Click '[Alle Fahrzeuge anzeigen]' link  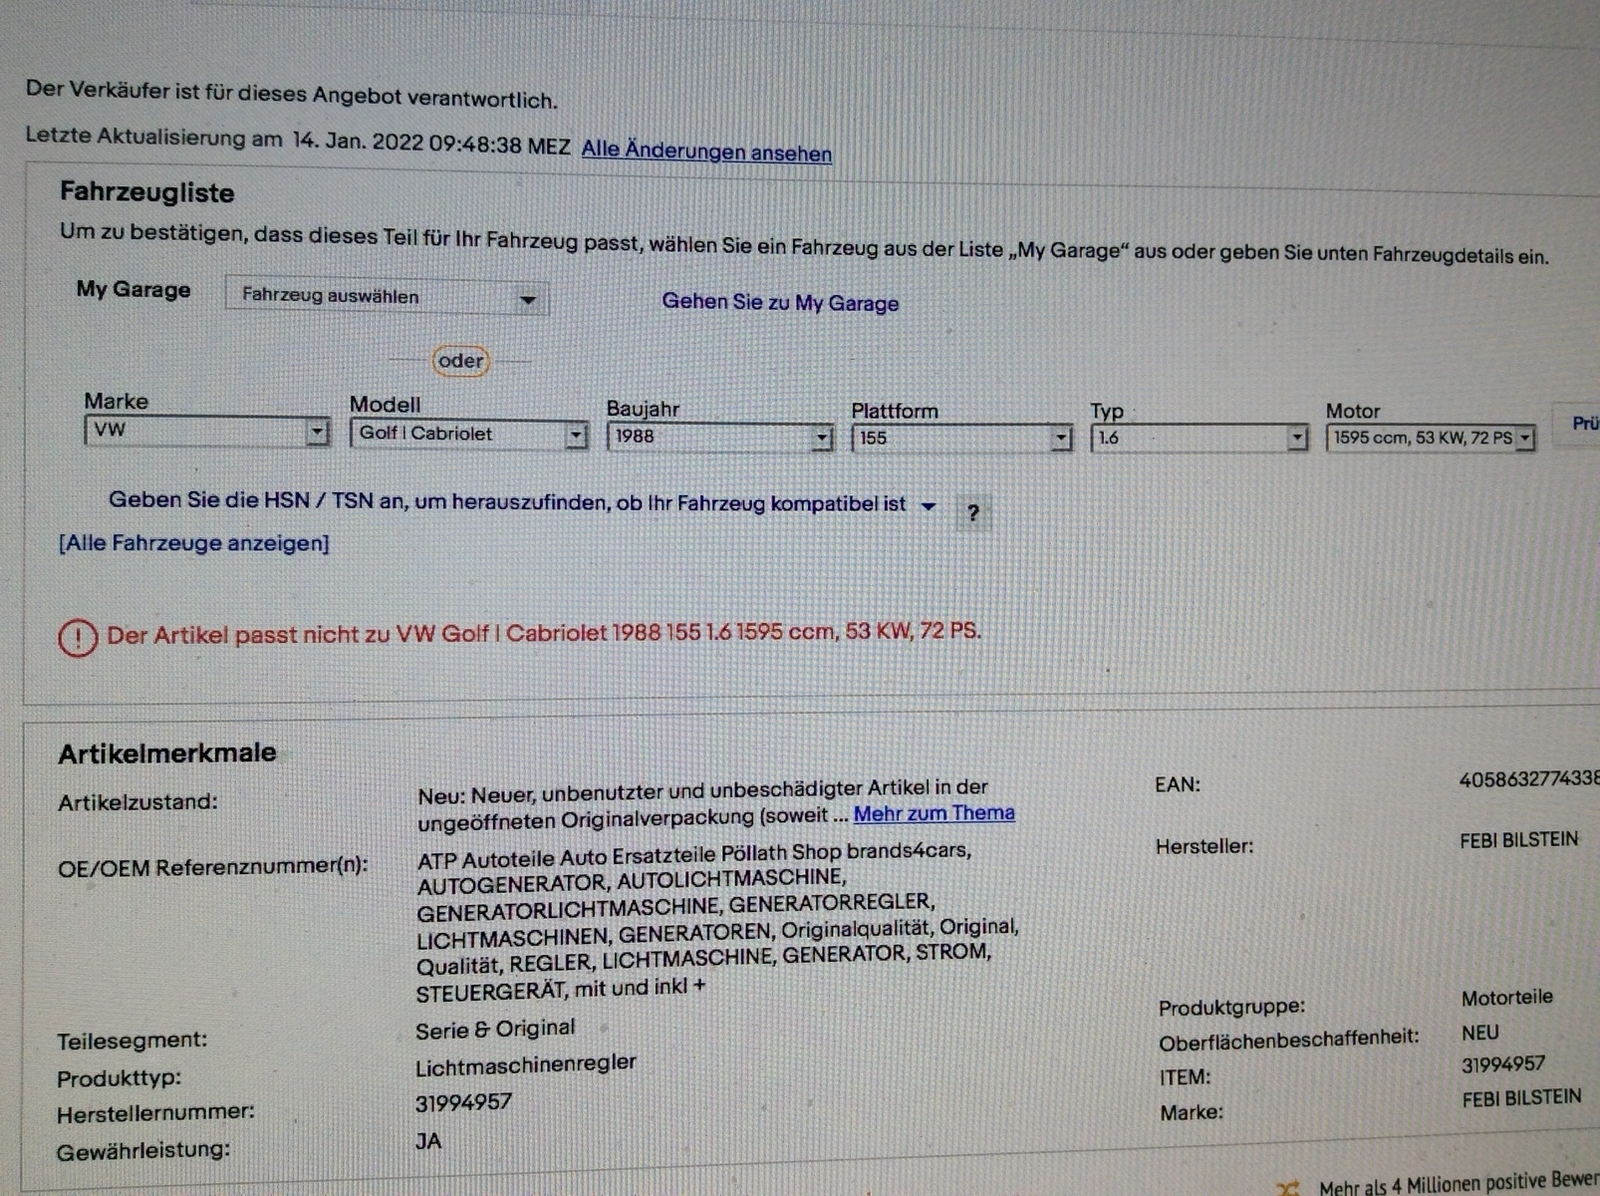click(194, 543)
